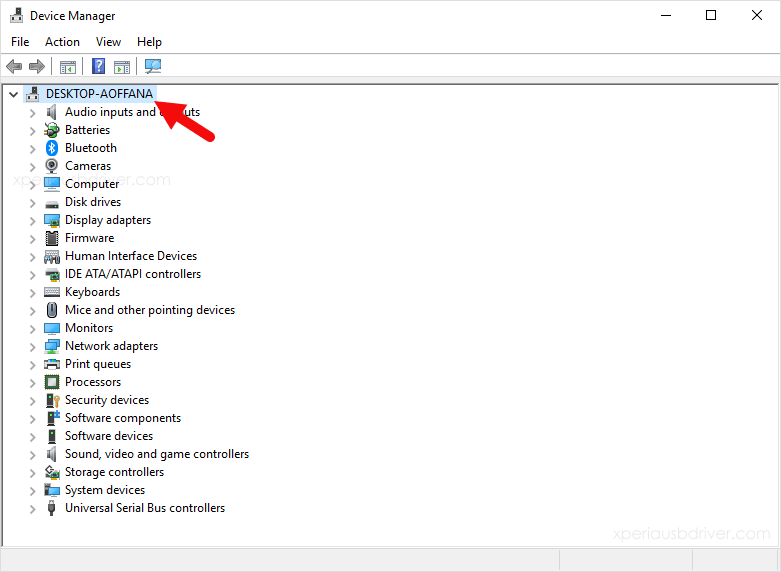Click the Forward arrow toolbar icon
Image resolution: width=781 pixels, height=572 pixels.
click(x=37, y=66)
